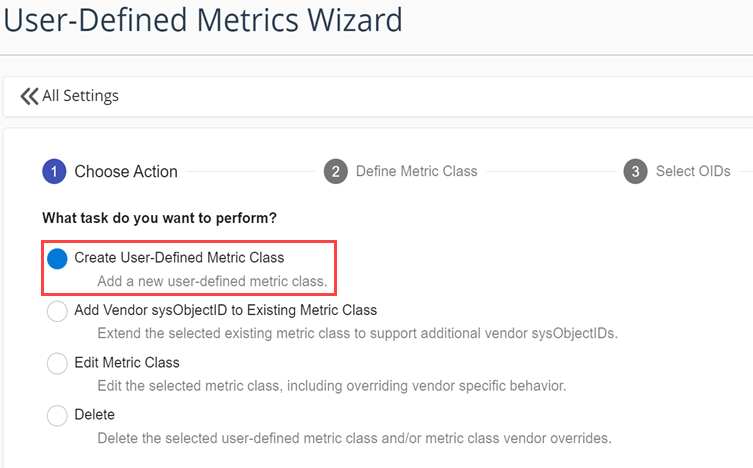Jump to Select OIDs step
The width and height of the screenshot is (753, 468).
pos(693,171)
